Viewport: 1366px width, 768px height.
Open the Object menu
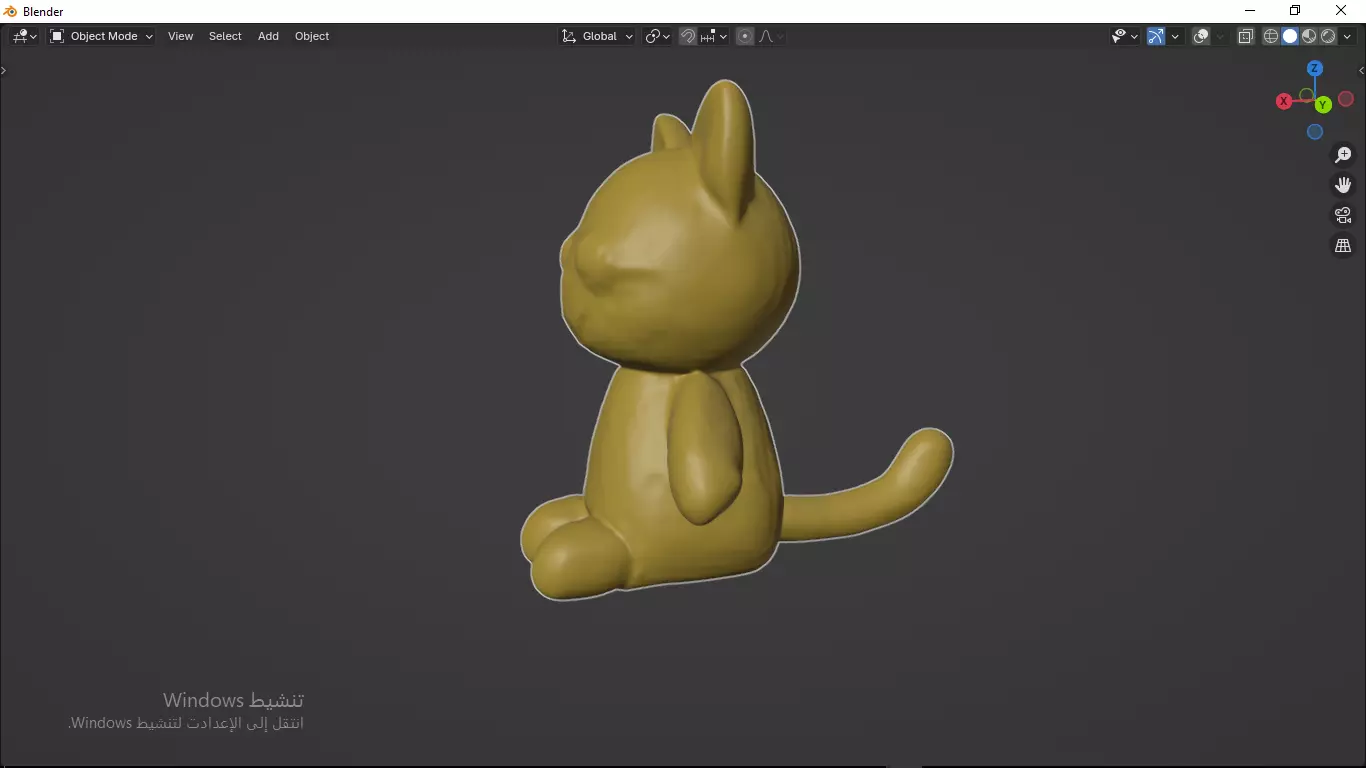tap(312, 36)
